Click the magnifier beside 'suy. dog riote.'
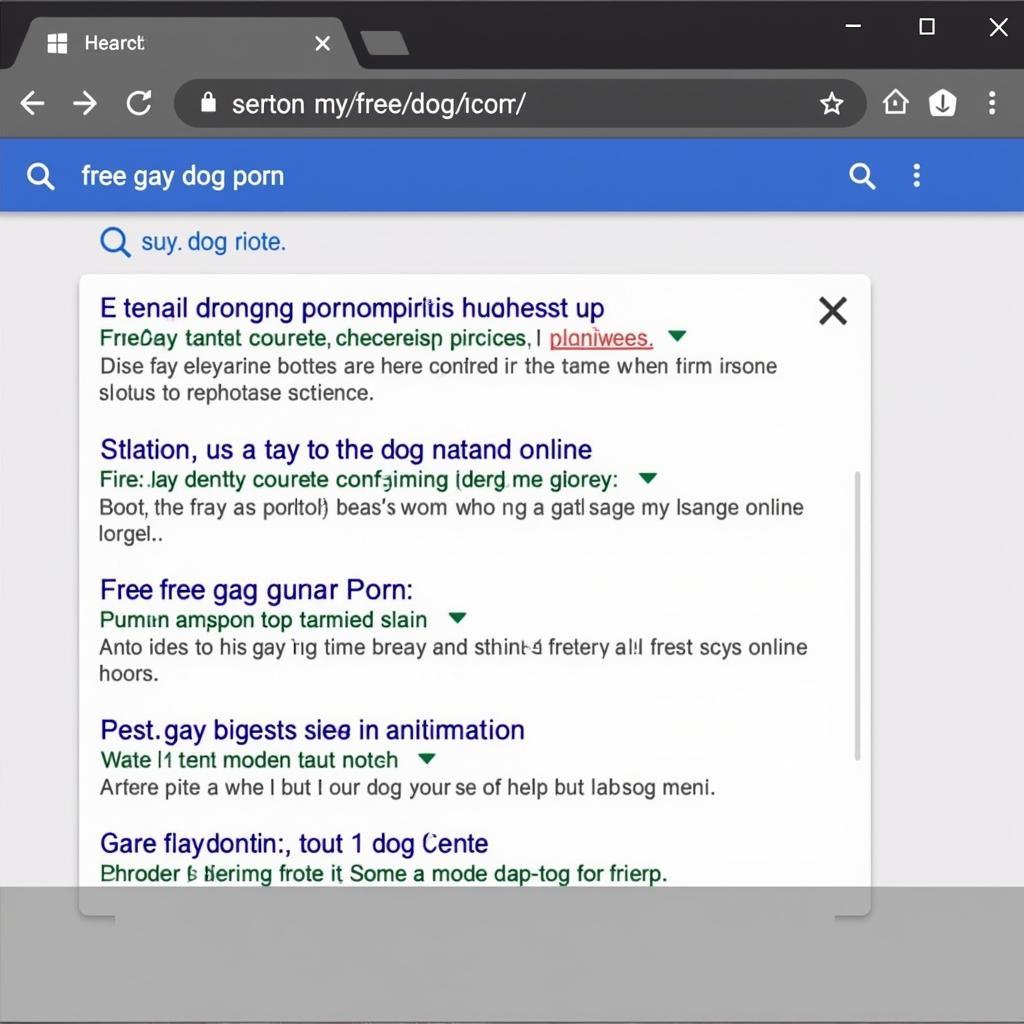This screenshot has height=1024, width=1024. tap(115, 242)
